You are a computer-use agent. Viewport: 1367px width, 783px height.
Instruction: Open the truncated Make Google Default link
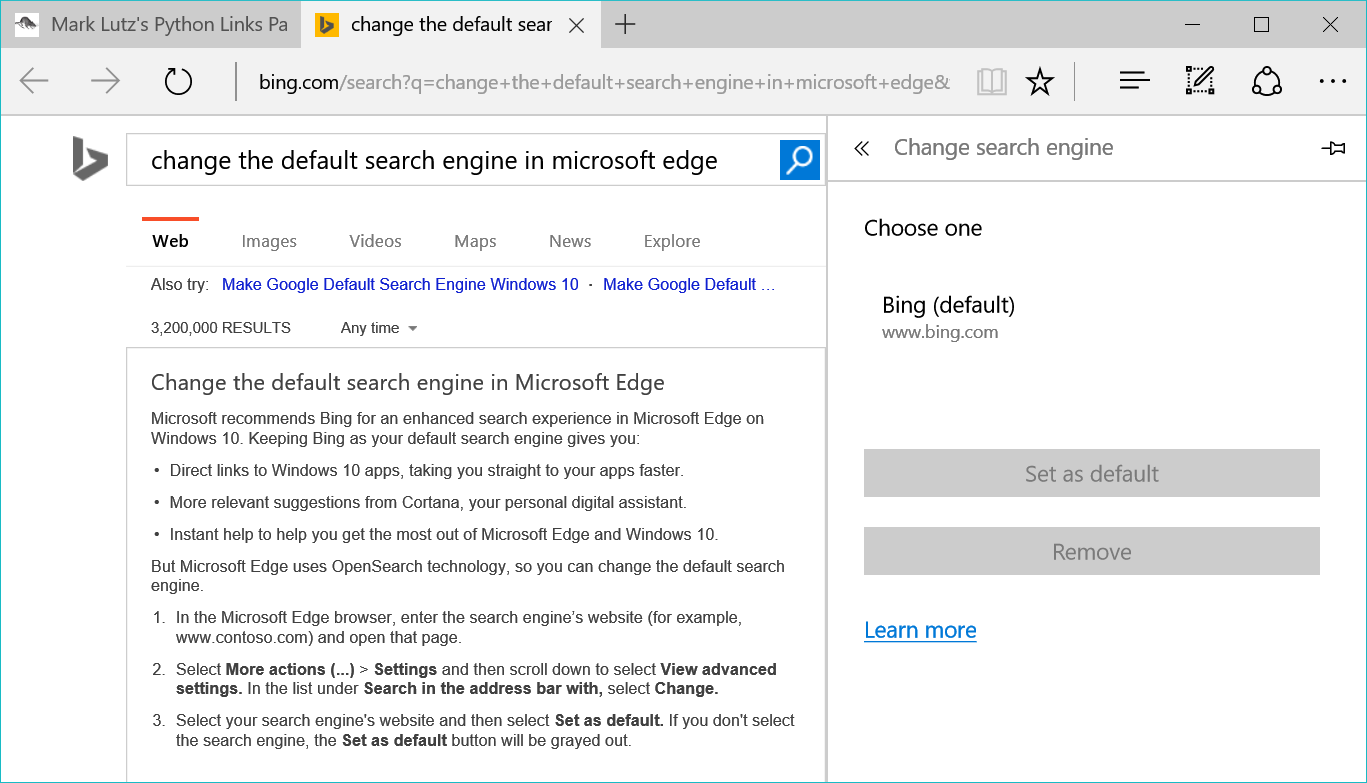coord(689,284)
